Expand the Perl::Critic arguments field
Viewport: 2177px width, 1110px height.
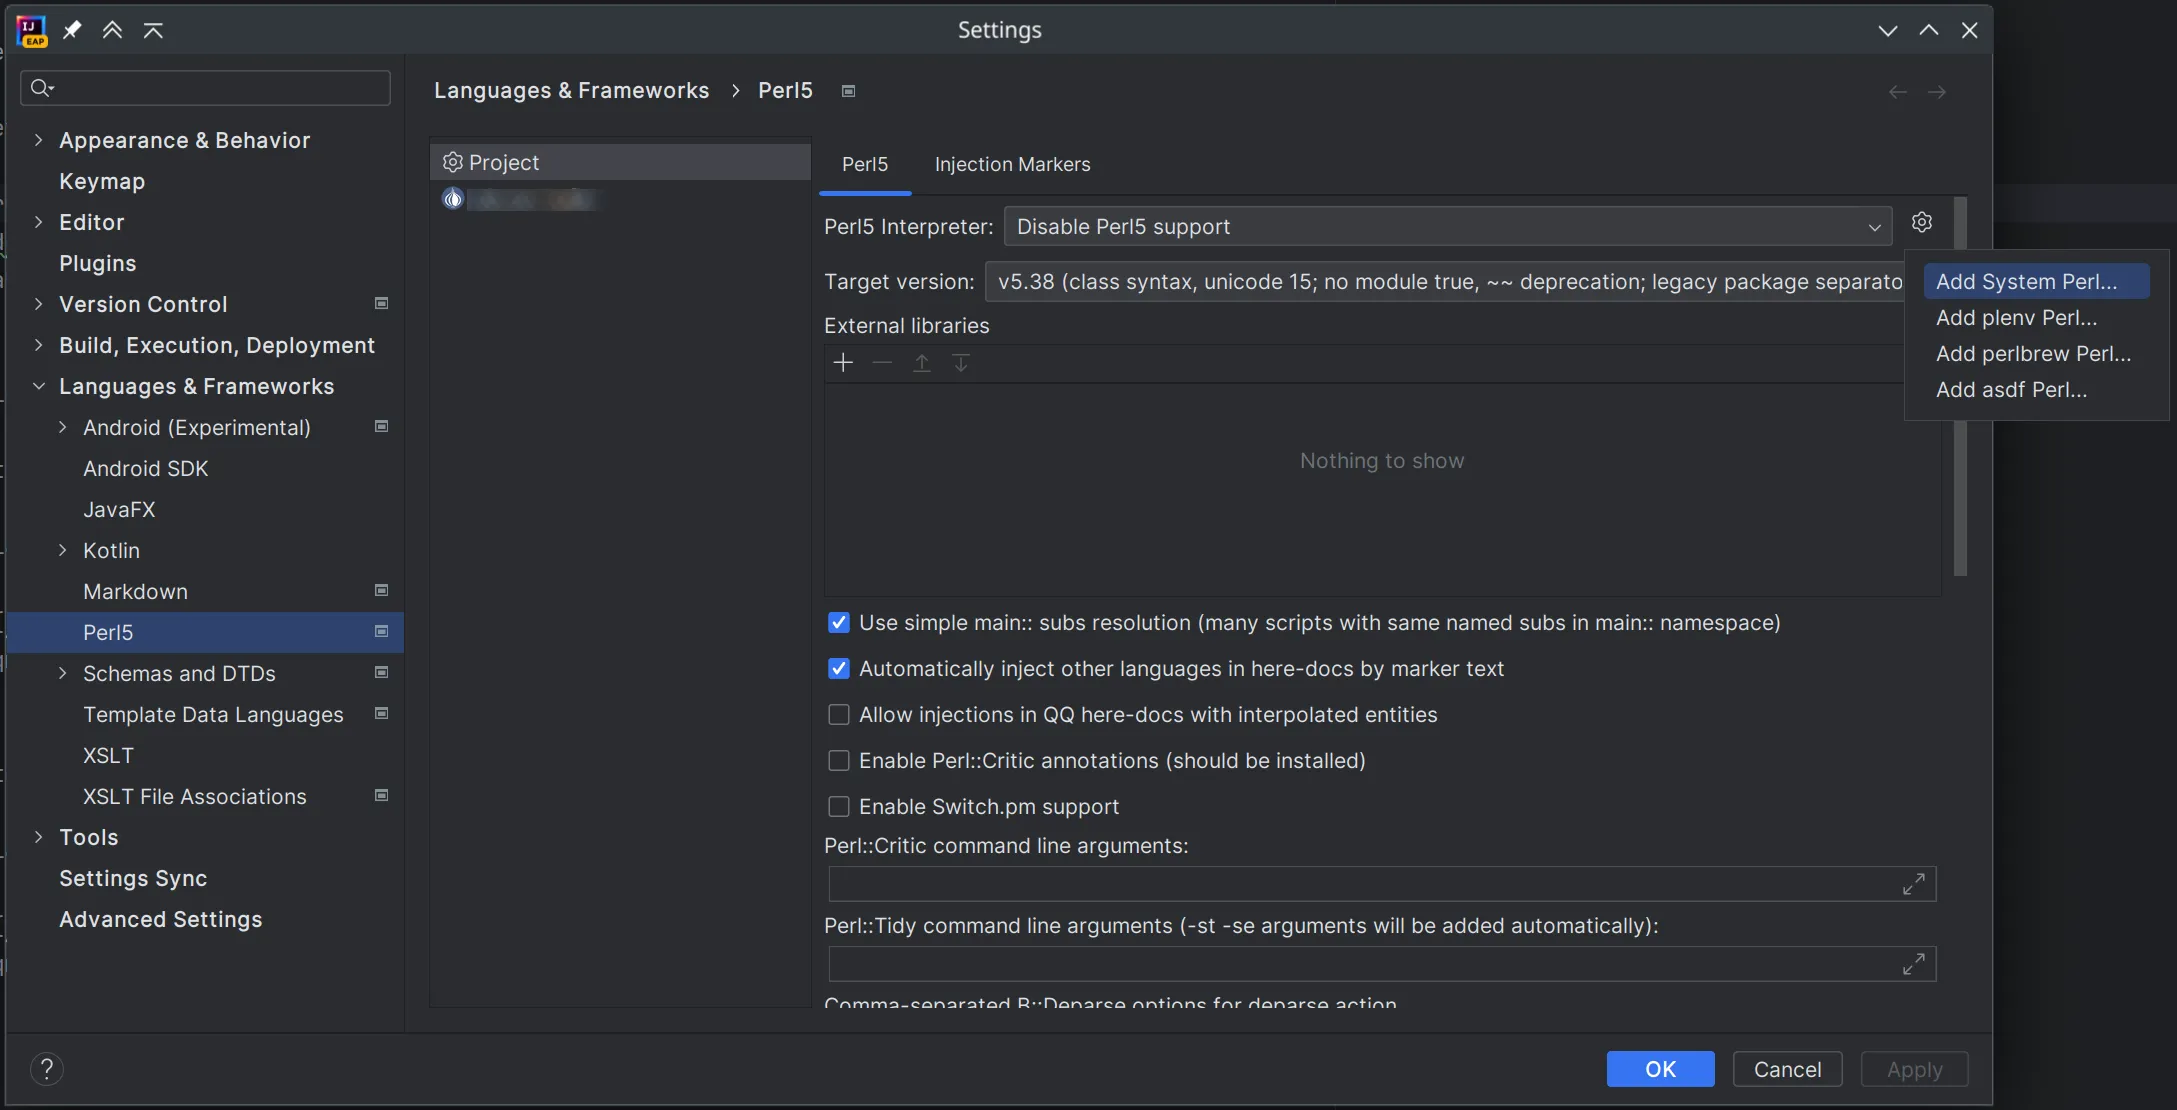1913,884
